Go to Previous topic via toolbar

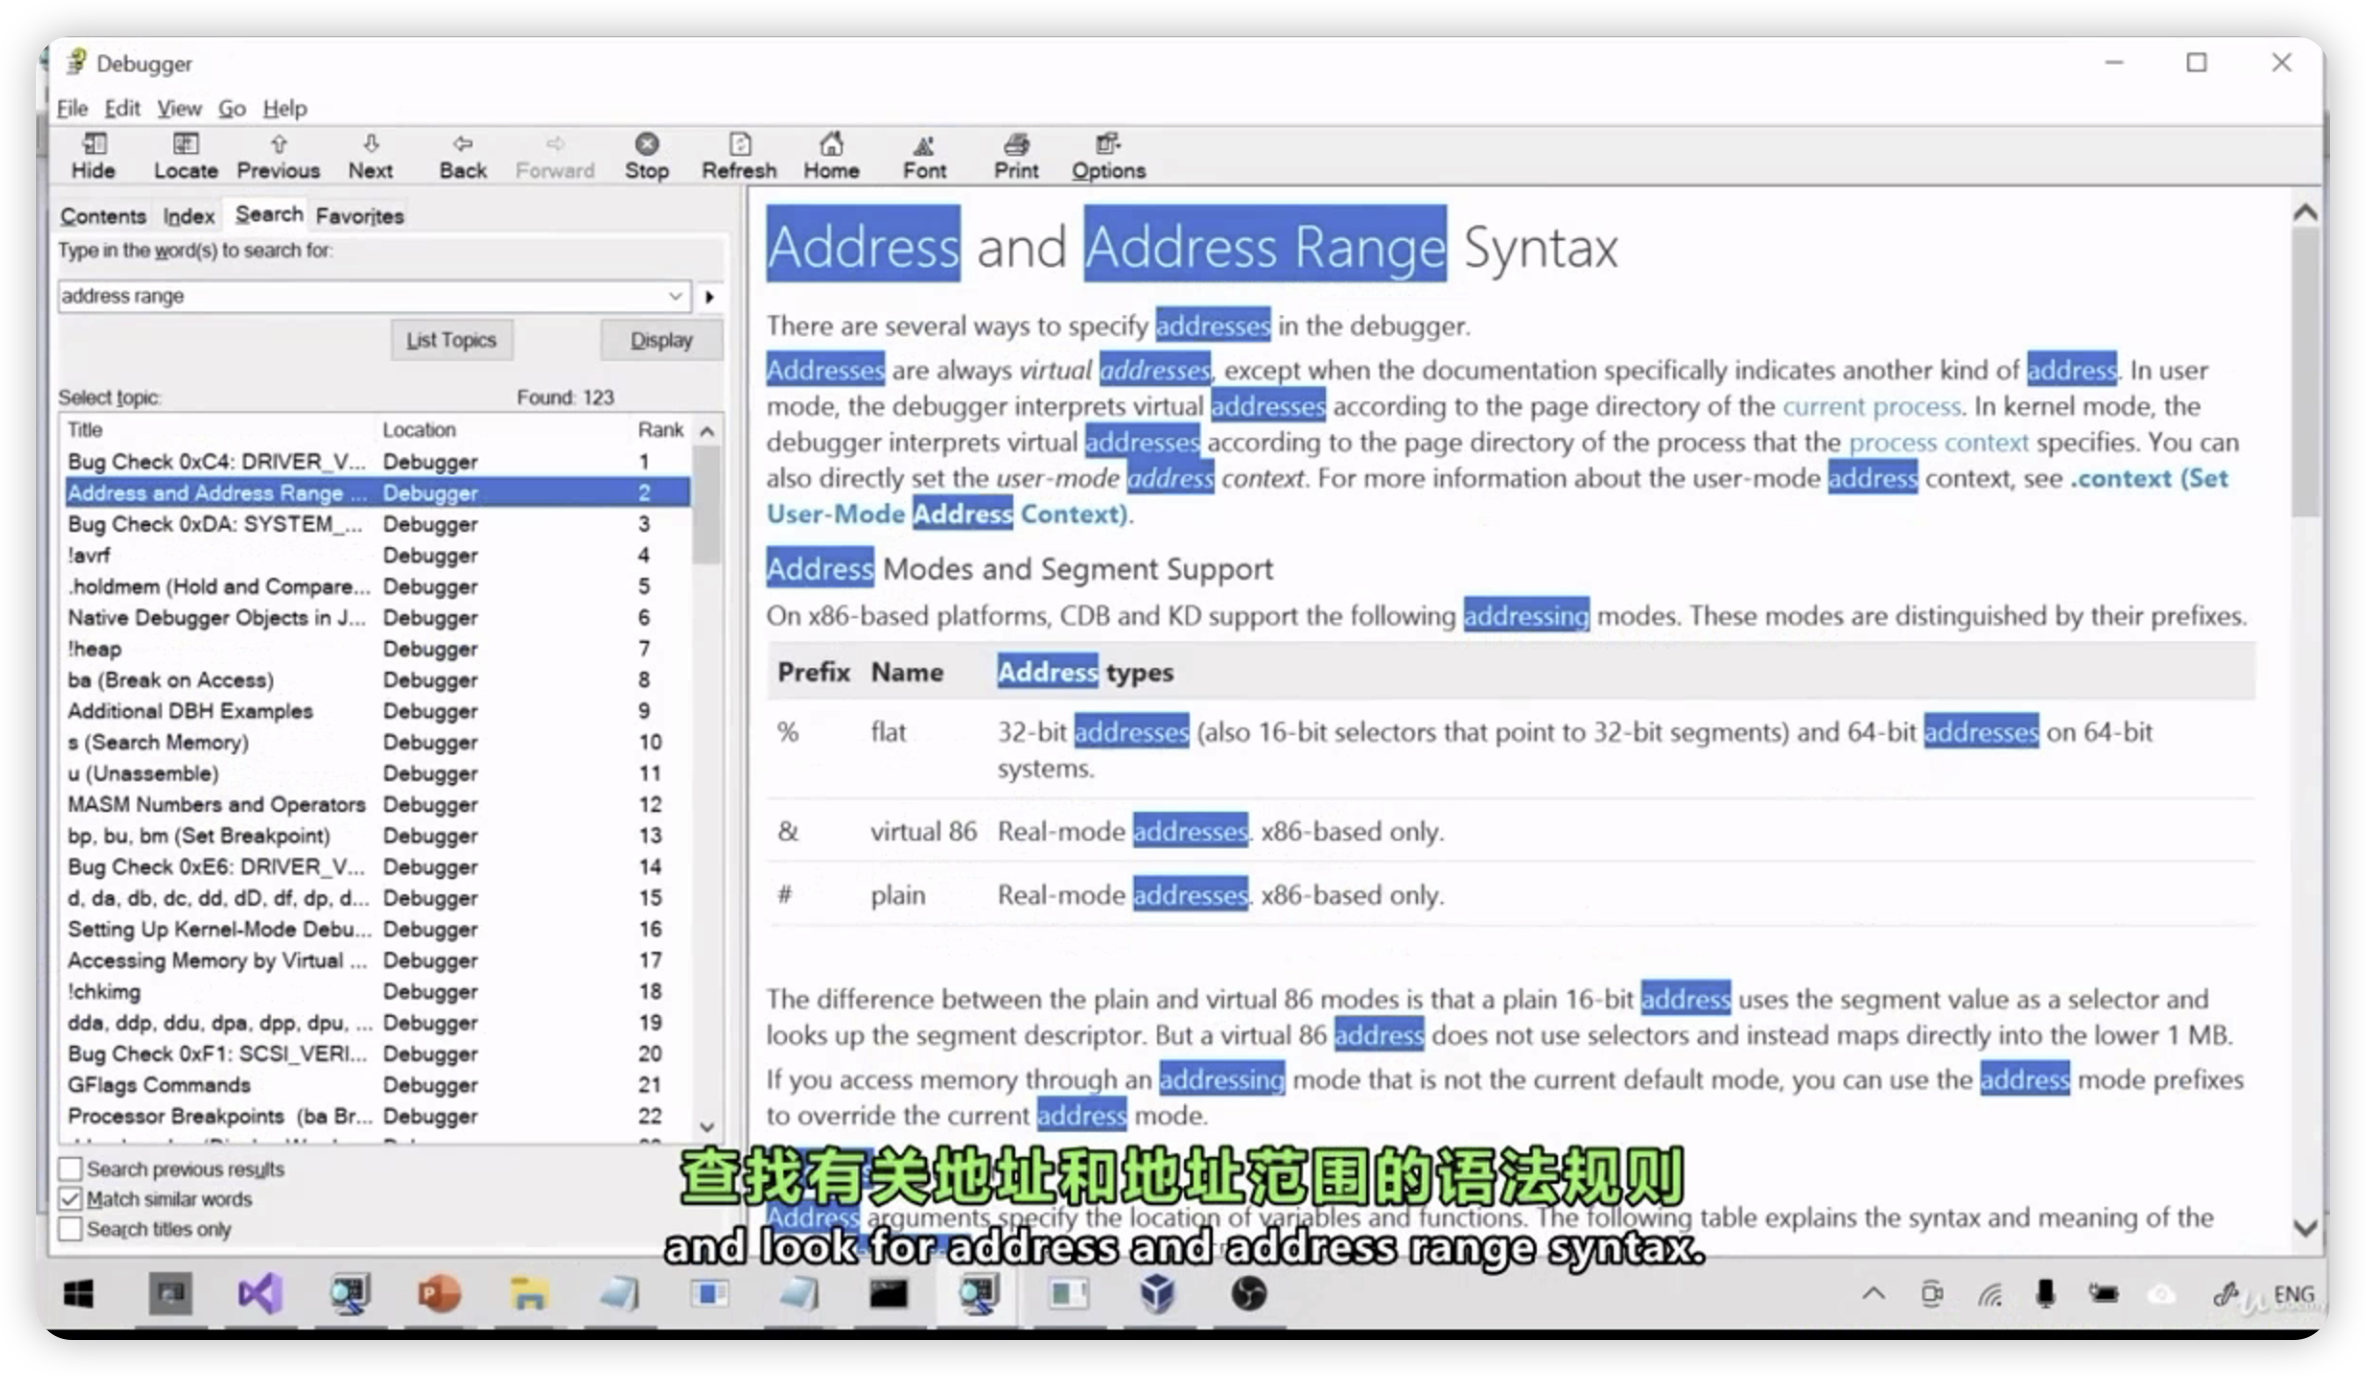(278, 155)
